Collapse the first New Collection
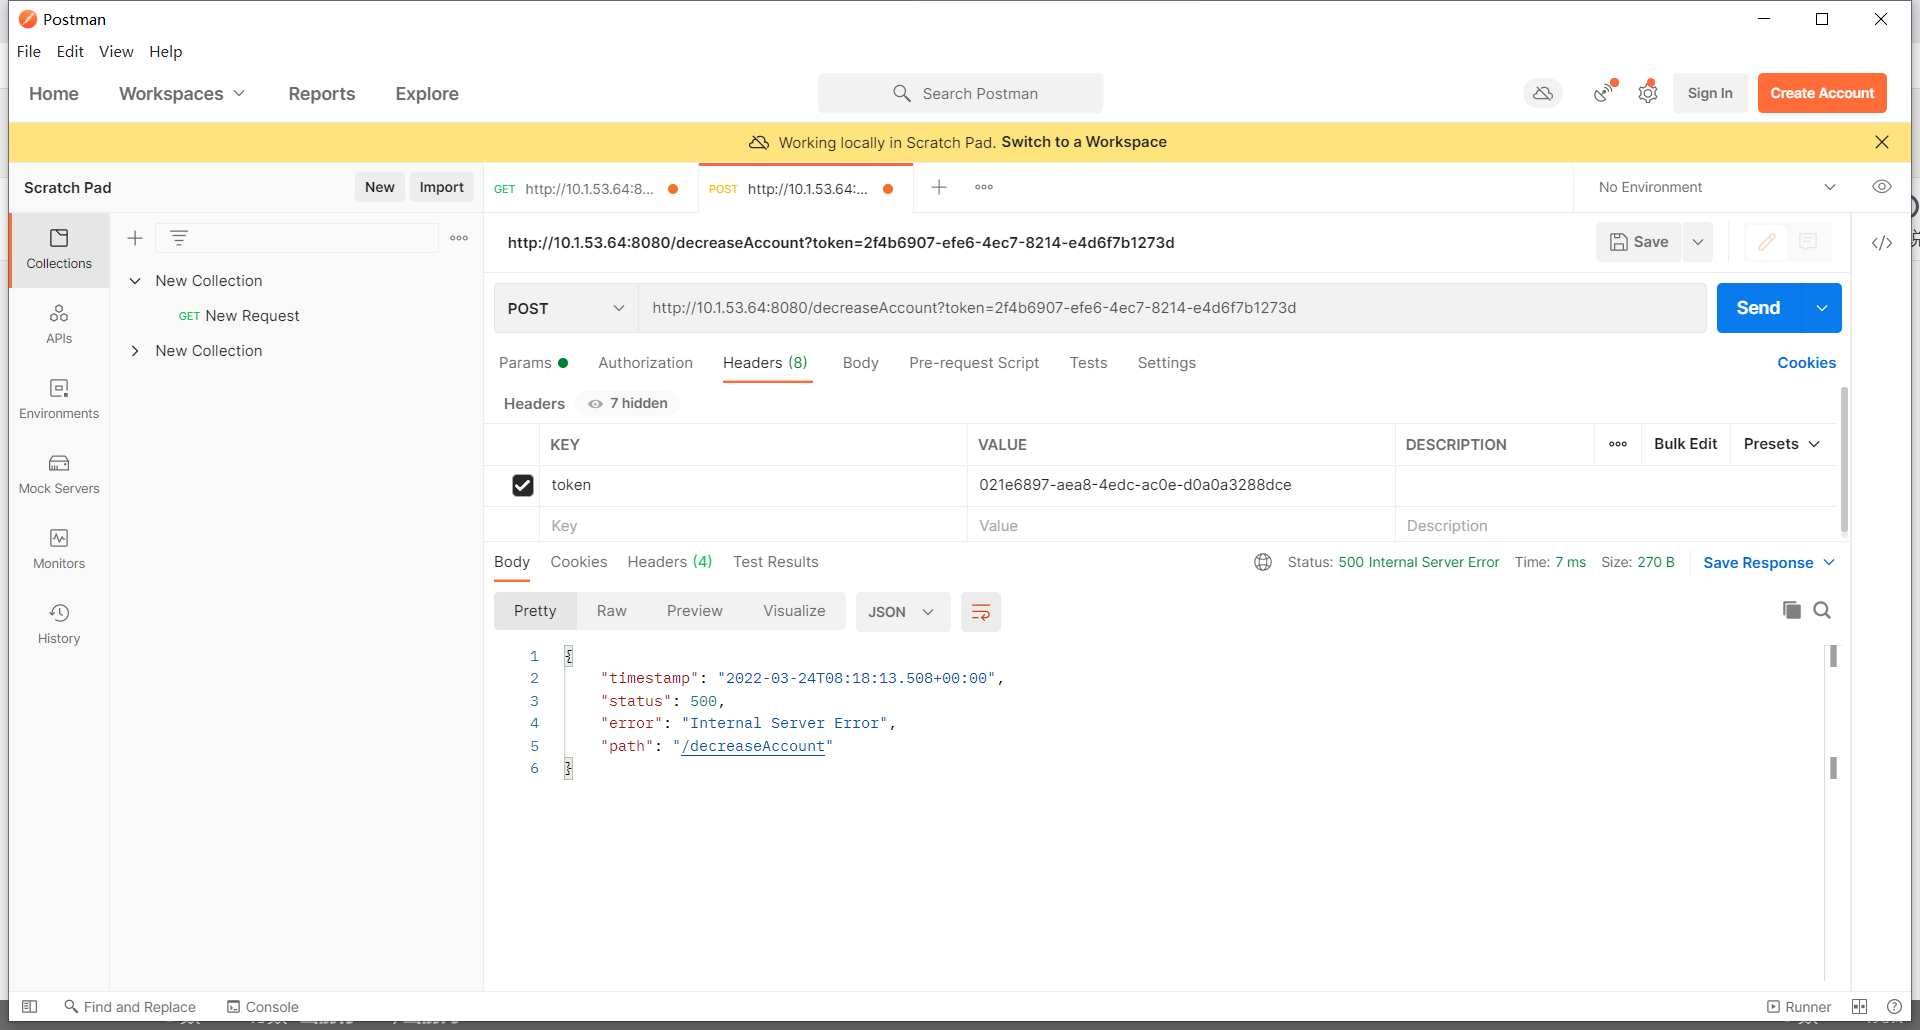 135,281
